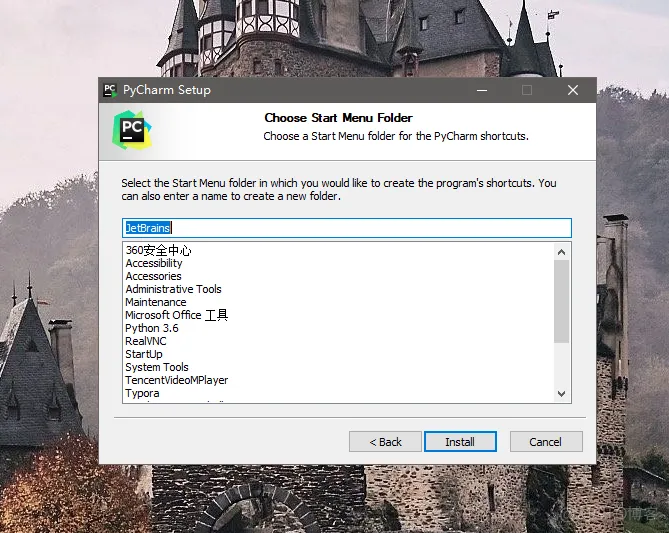669x533 pixels.
Task: Choose Administrative Tools from the list
Action: pyautogui.click(x=173, y=289)
